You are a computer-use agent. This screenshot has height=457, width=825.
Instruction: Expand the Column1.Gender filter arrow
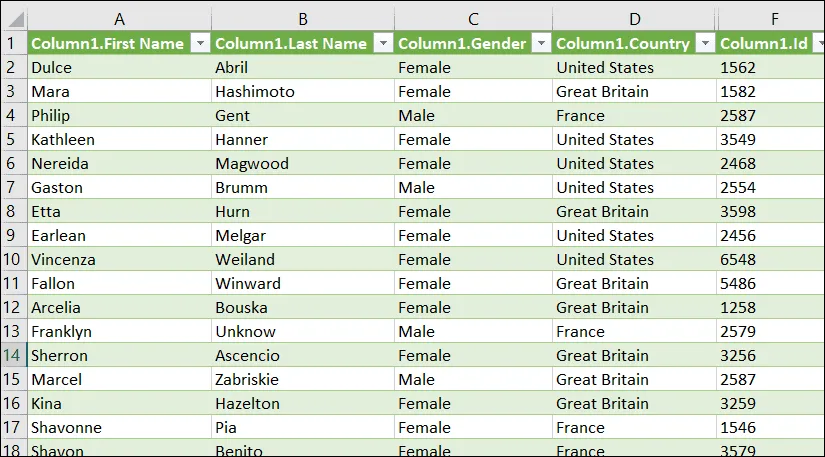[x=541, y=43]
